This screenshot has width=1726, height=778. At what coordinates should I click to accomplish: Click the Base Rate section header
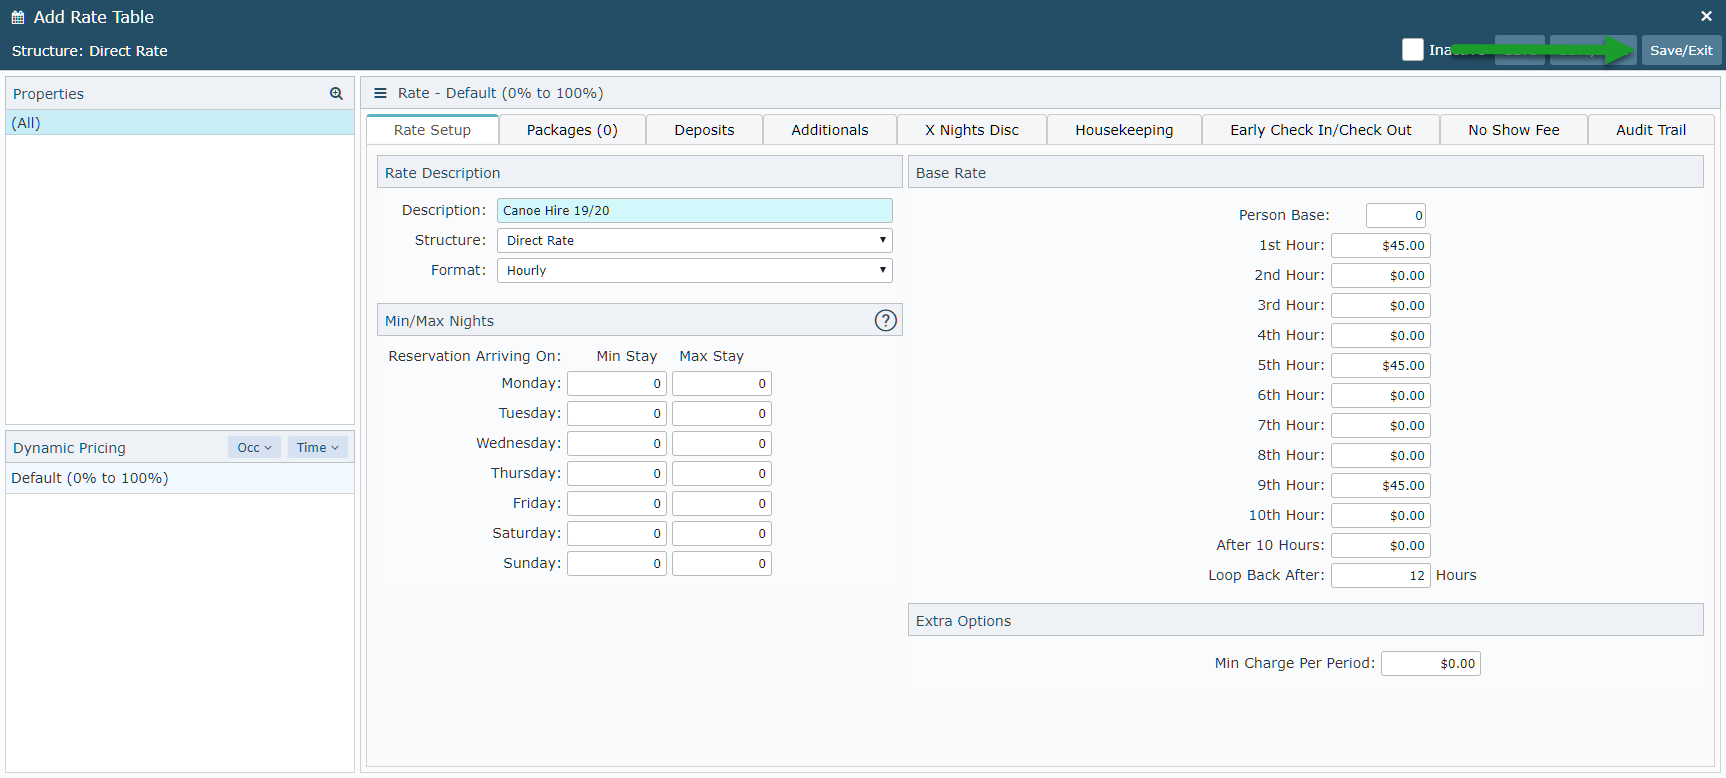[x=1305, y=172]
